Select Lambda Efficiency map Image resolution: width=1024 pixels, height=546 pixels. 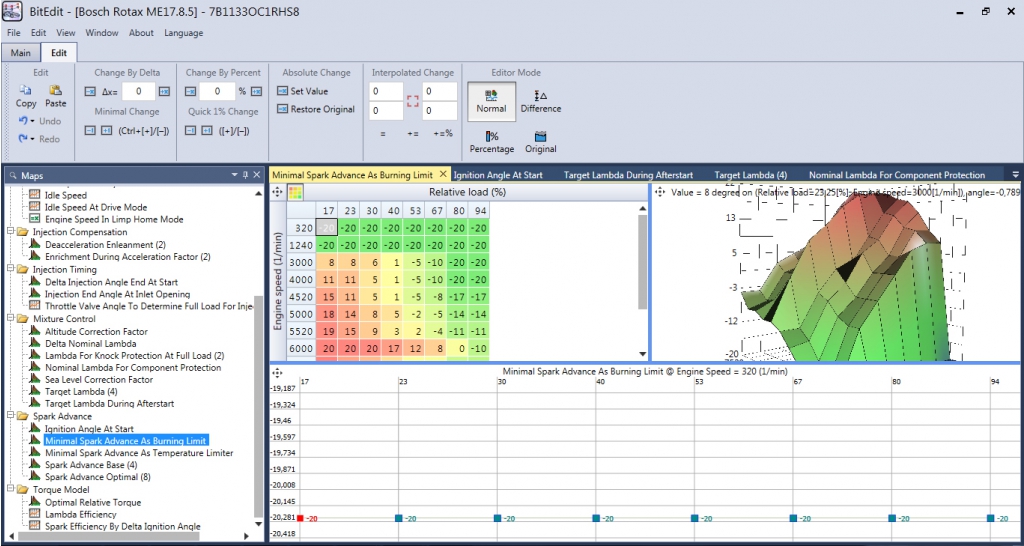coord(80,515)
